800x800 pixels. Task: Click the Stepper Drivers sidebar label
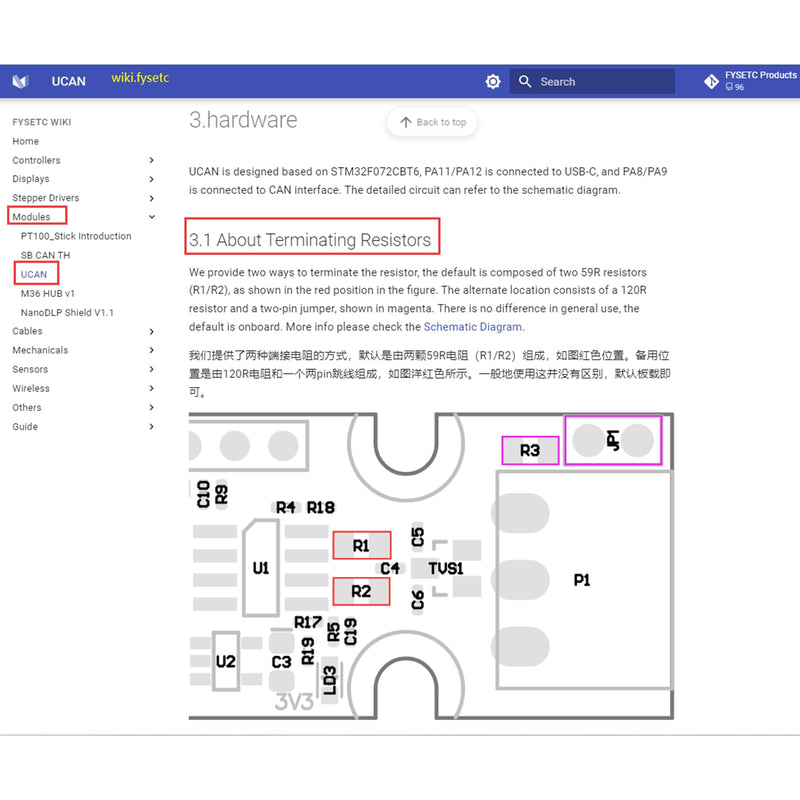[x=46, y=198]
